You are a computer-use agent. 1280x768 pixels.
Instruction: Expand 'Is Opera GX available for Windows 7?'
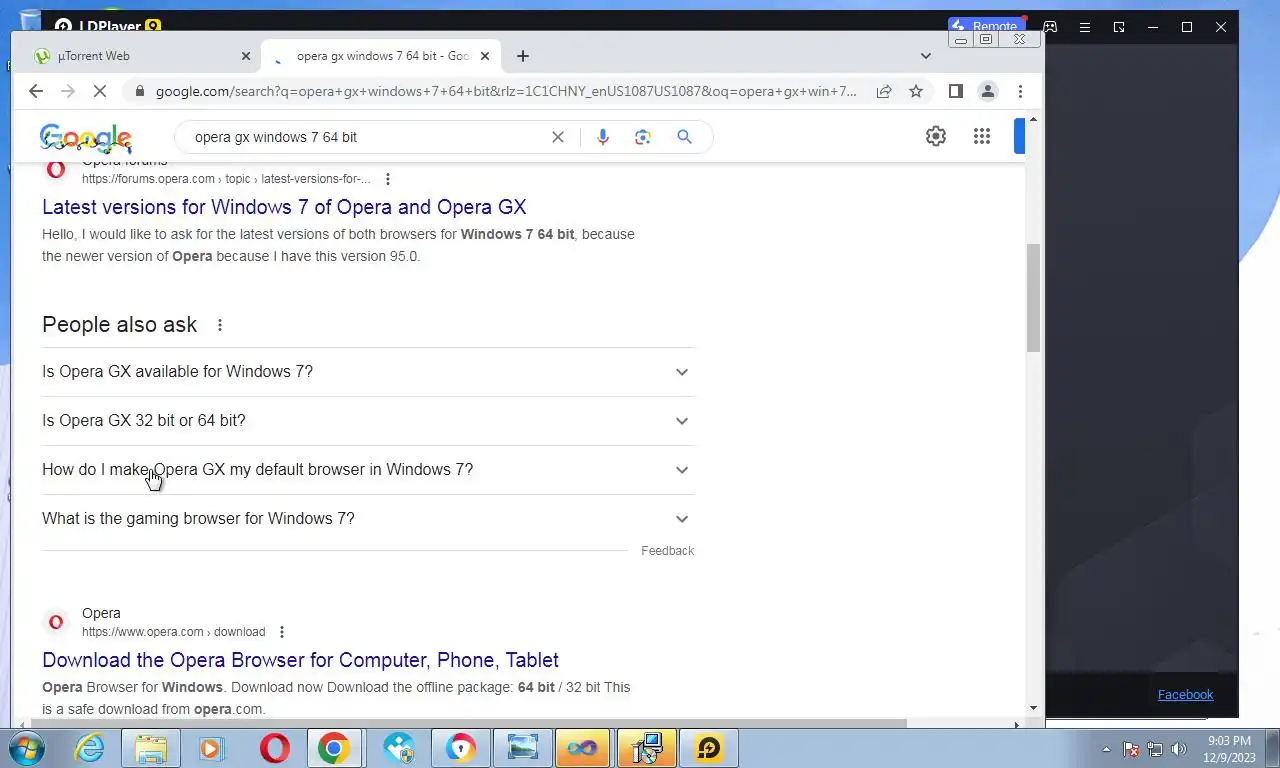point(367,372)
